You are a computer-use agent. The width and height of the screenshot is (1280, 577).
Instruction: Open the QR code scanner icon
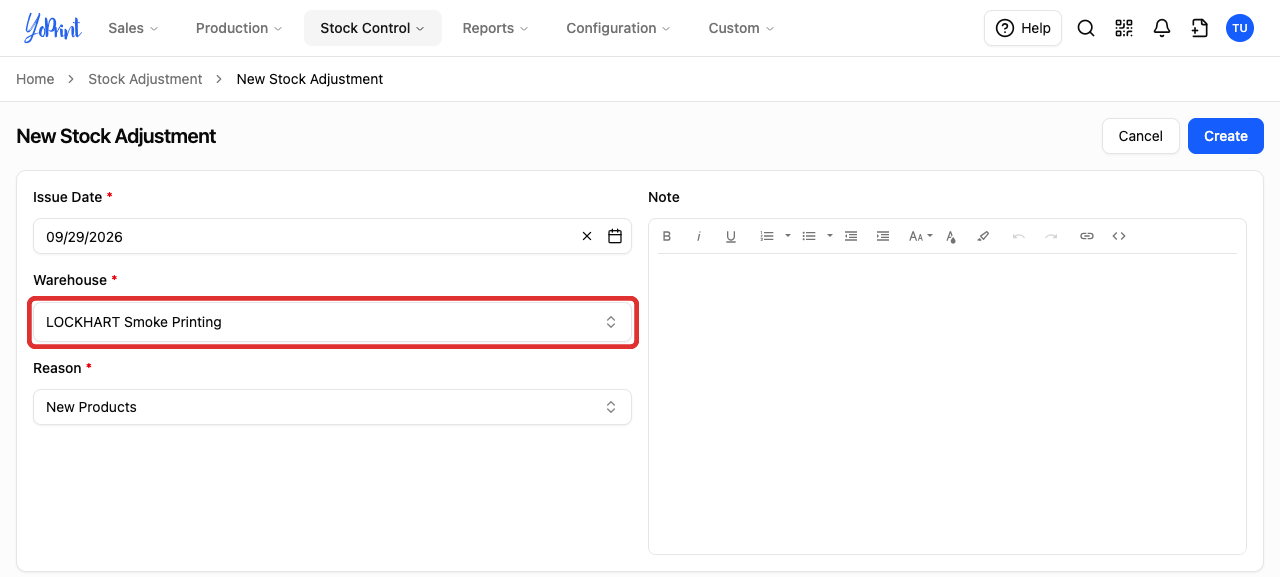[1124, 28]
